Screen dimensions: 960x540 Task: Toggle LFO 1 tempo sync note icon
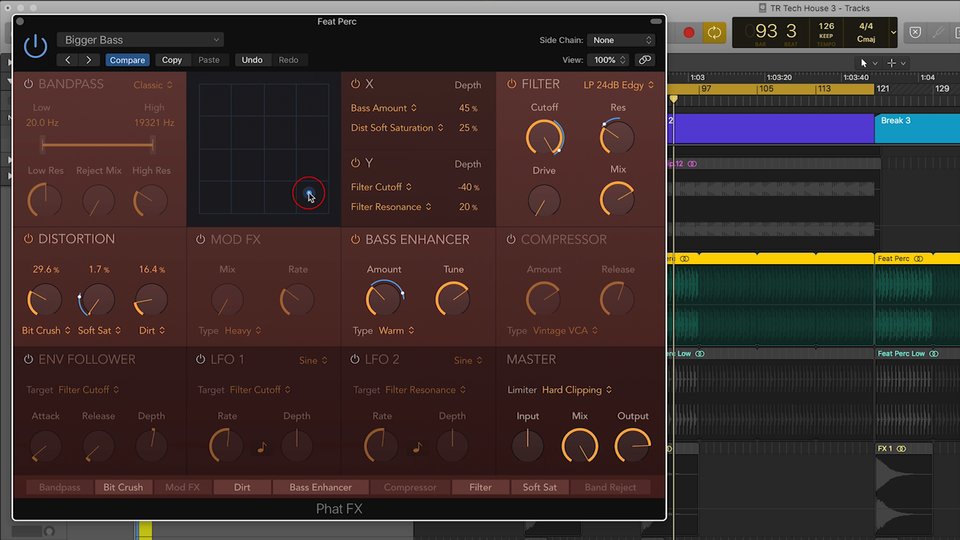click(262, 447)
